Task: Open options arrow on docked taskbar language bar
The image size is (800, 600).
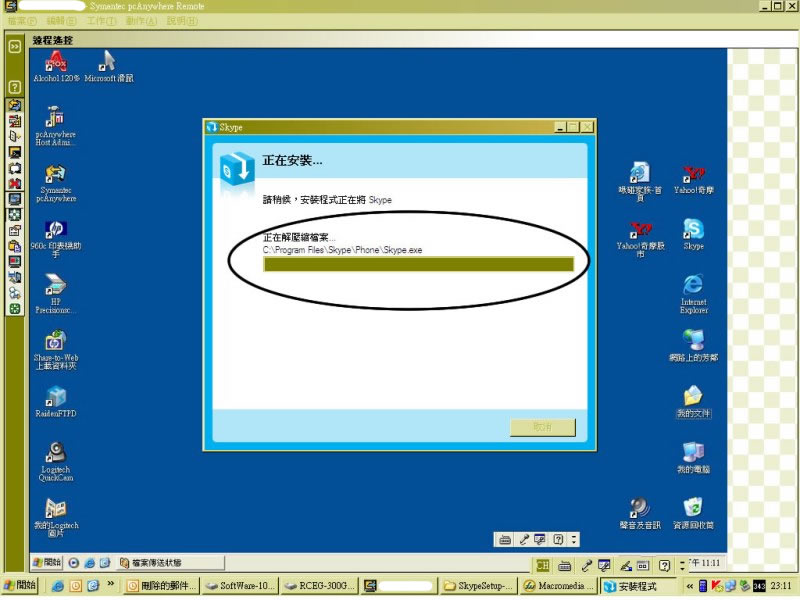Action: pyautogui.click(x=683, y=565)
